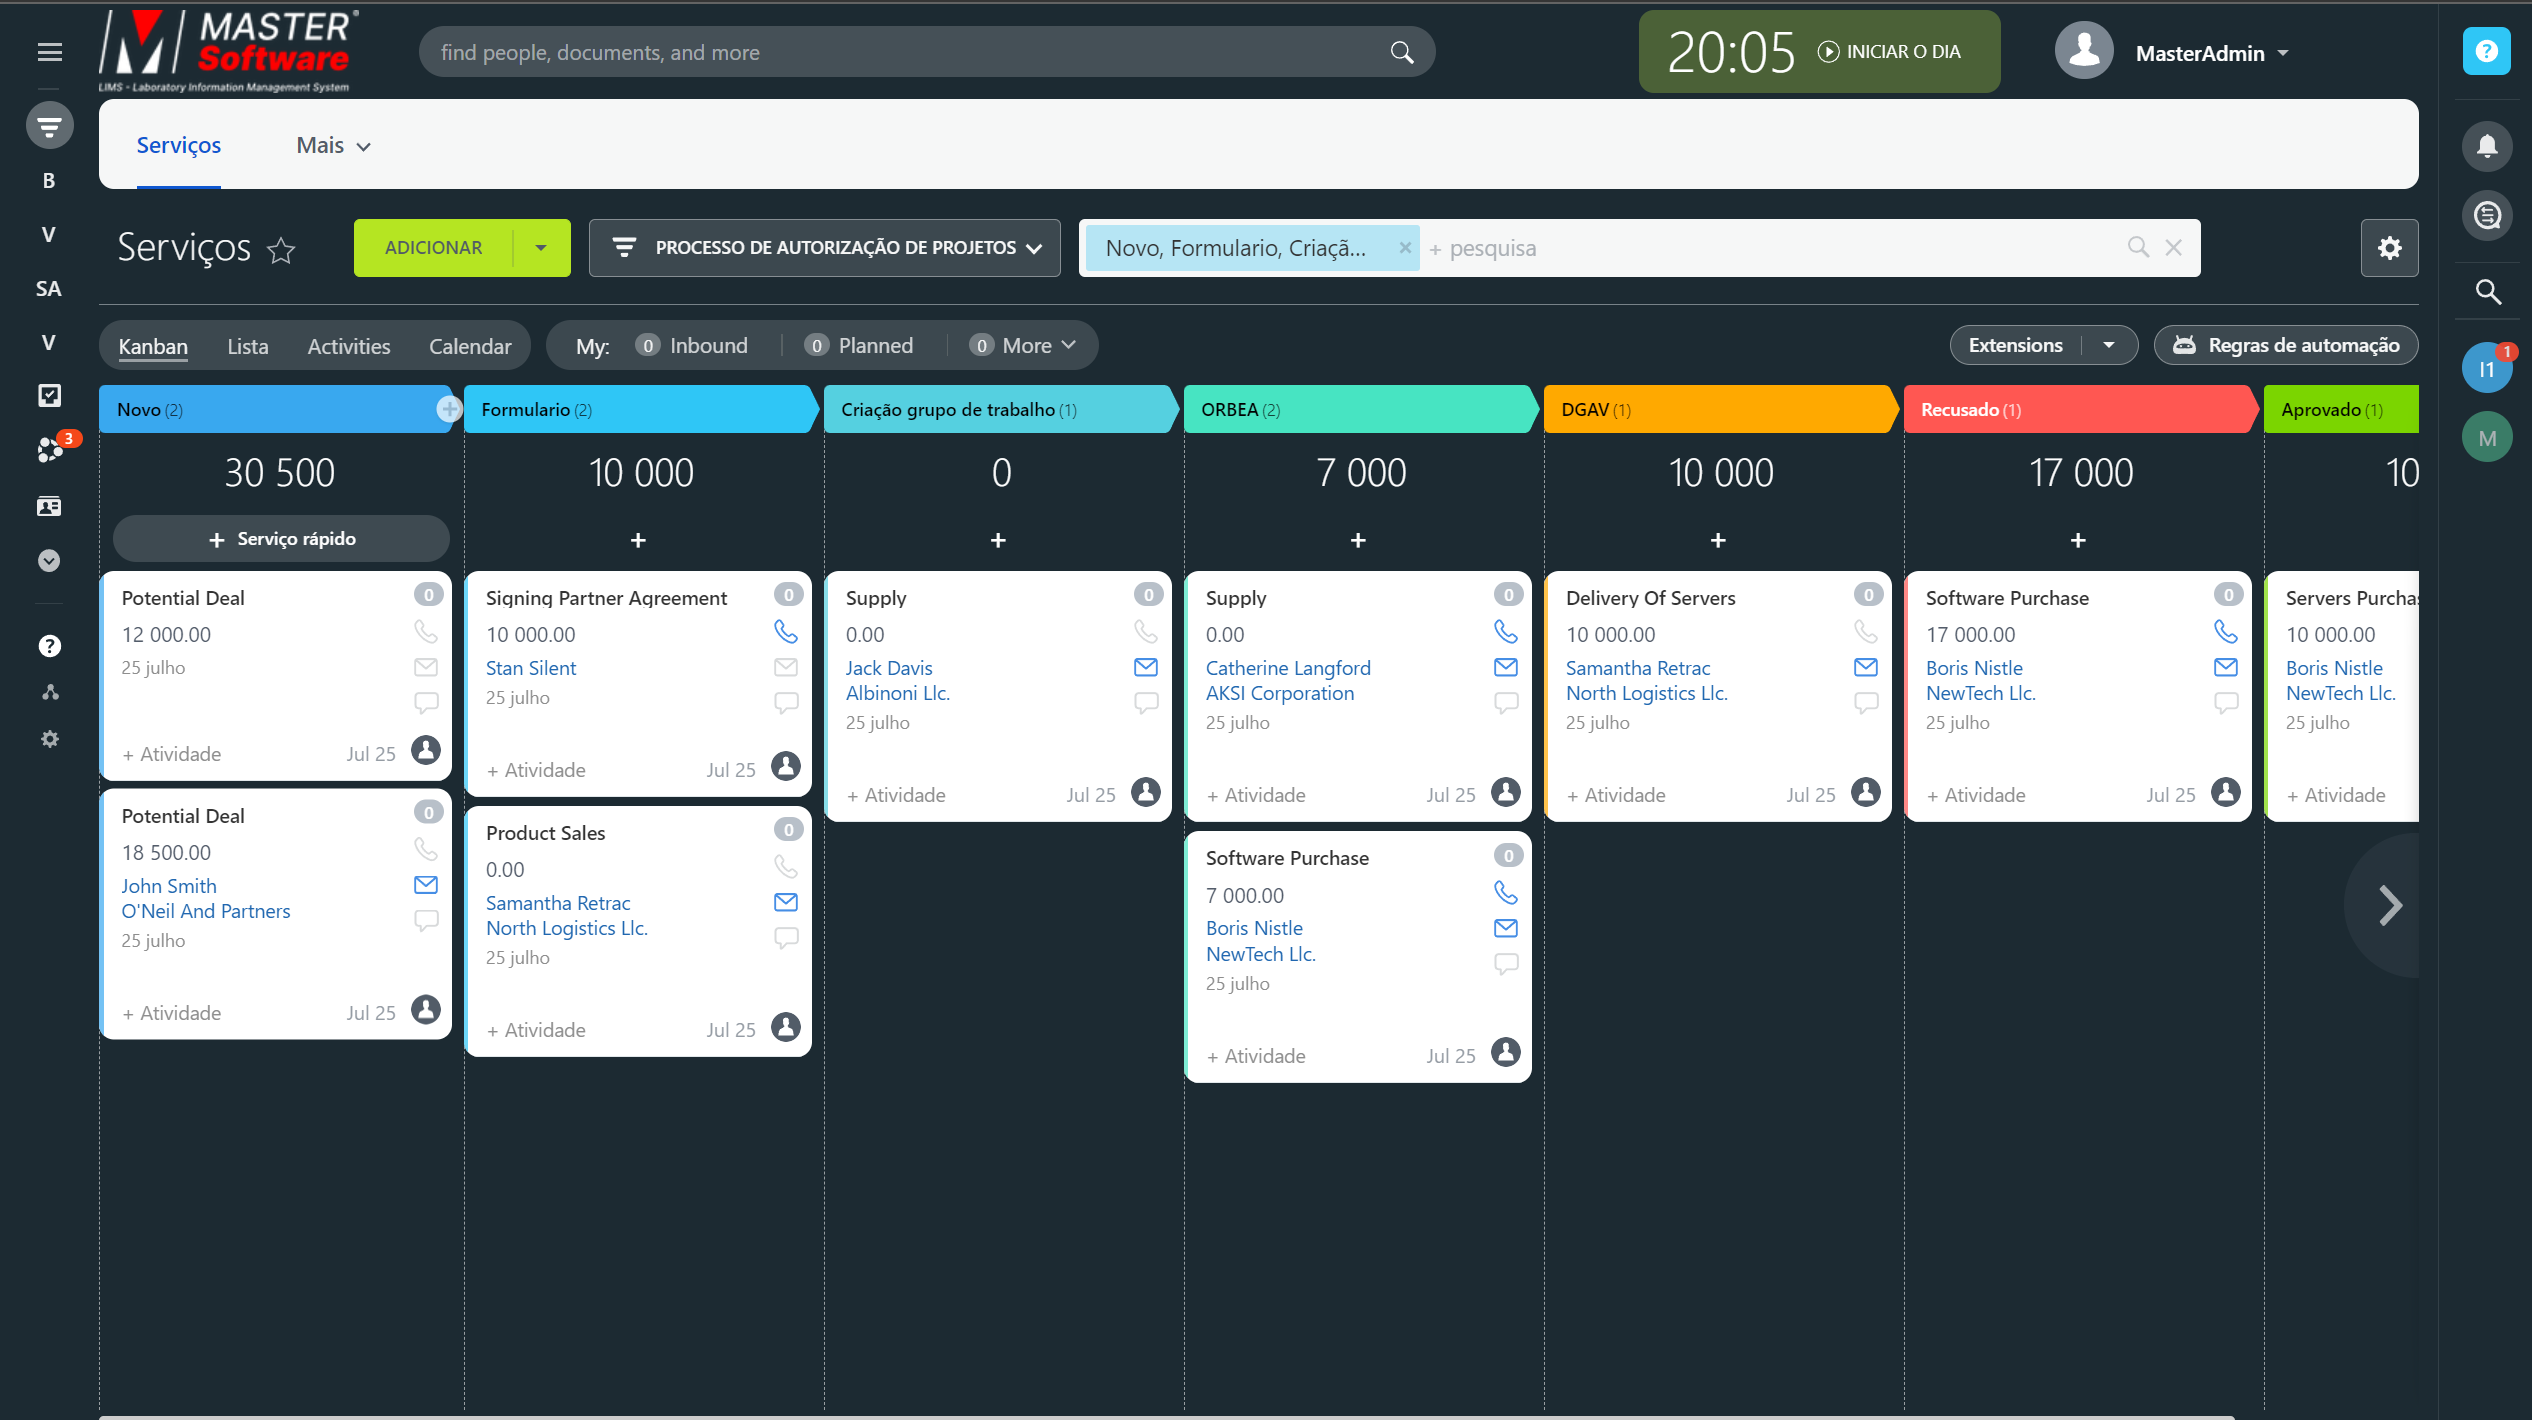Call Boris Nistle on 7 000.00 card
The width and height of the screenshot is (2532, 1420).
(x=1506, y=892)
